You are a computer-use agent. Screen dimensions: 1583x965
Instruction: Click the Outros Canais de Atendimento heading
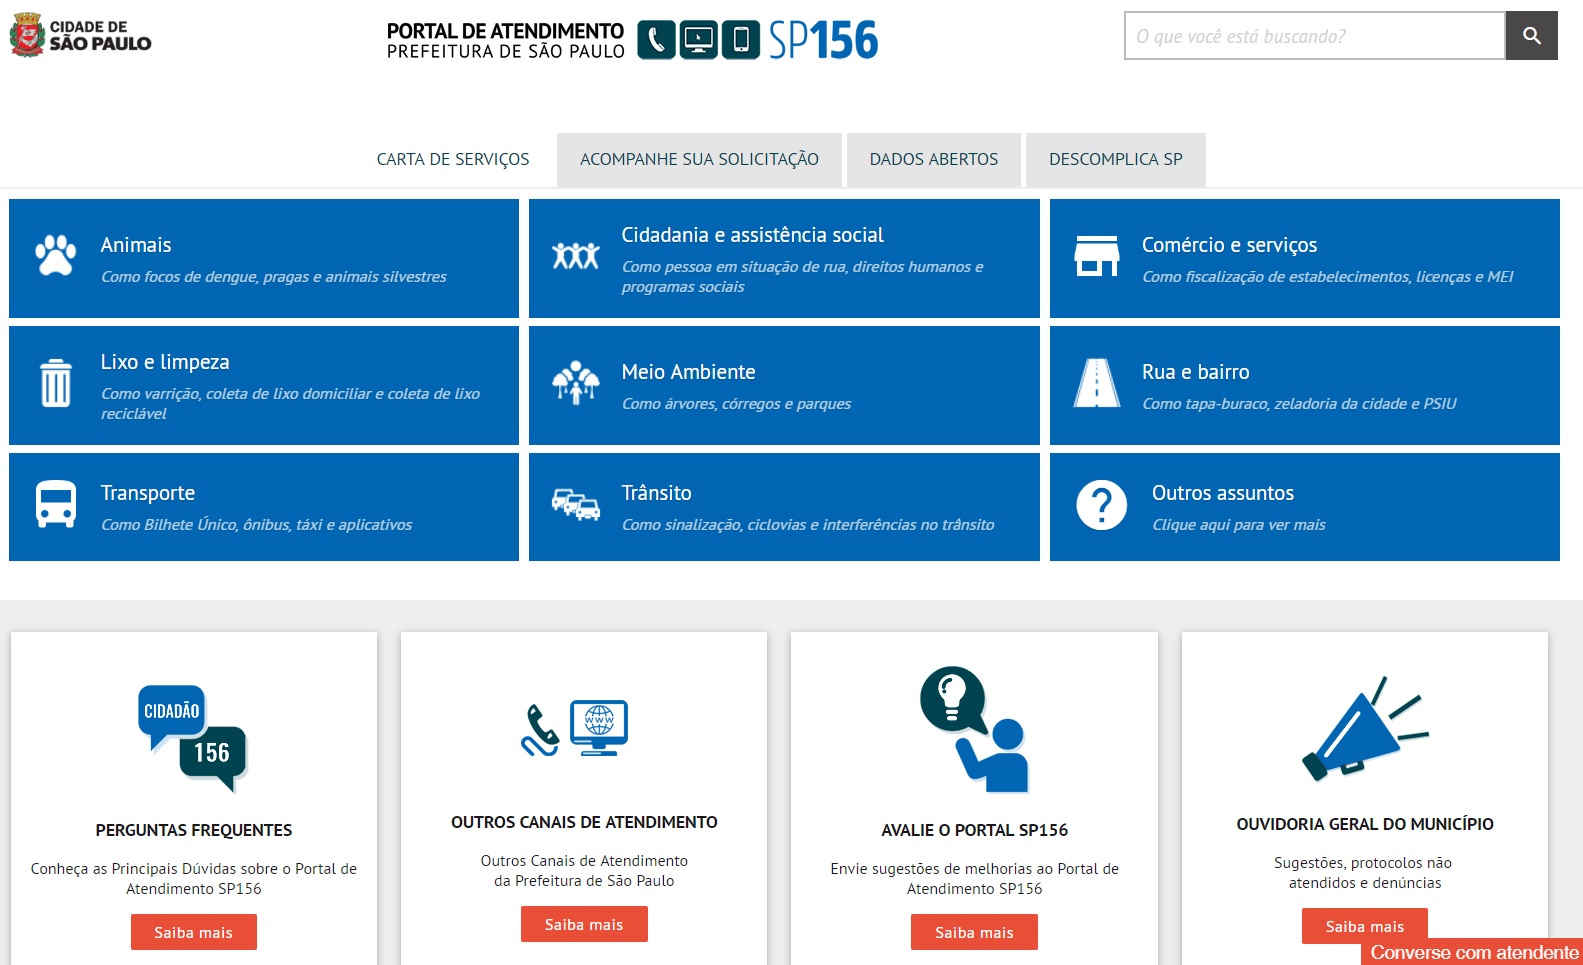584,822
